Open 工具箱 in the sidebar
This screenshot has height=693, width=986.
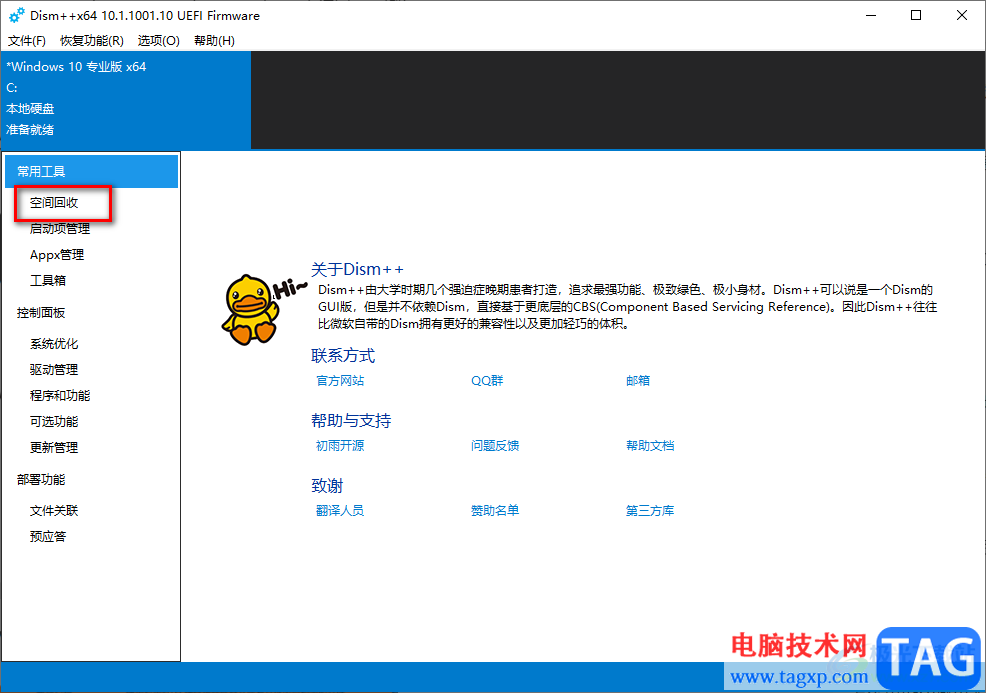[x=48, y=280]
